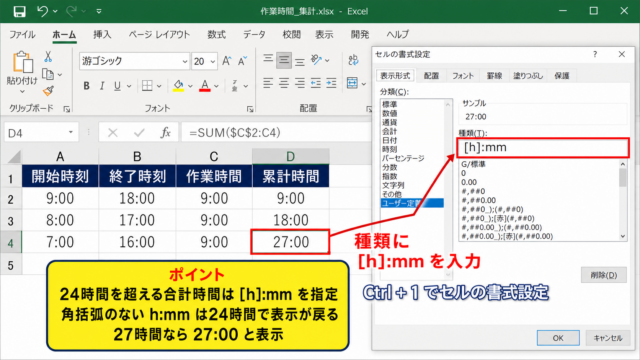The image size is (640, 360).
Task: Click the formula bar Enter checkmark icon
Action: tap(139, 133)
